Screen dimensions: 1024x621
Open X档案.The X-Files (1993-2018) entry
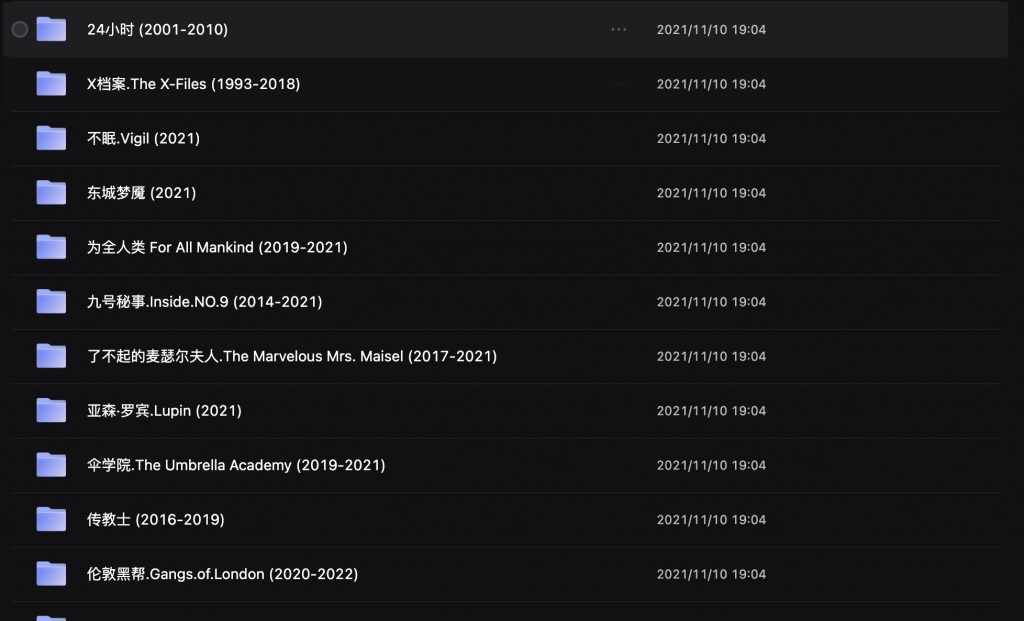[193, 84]
